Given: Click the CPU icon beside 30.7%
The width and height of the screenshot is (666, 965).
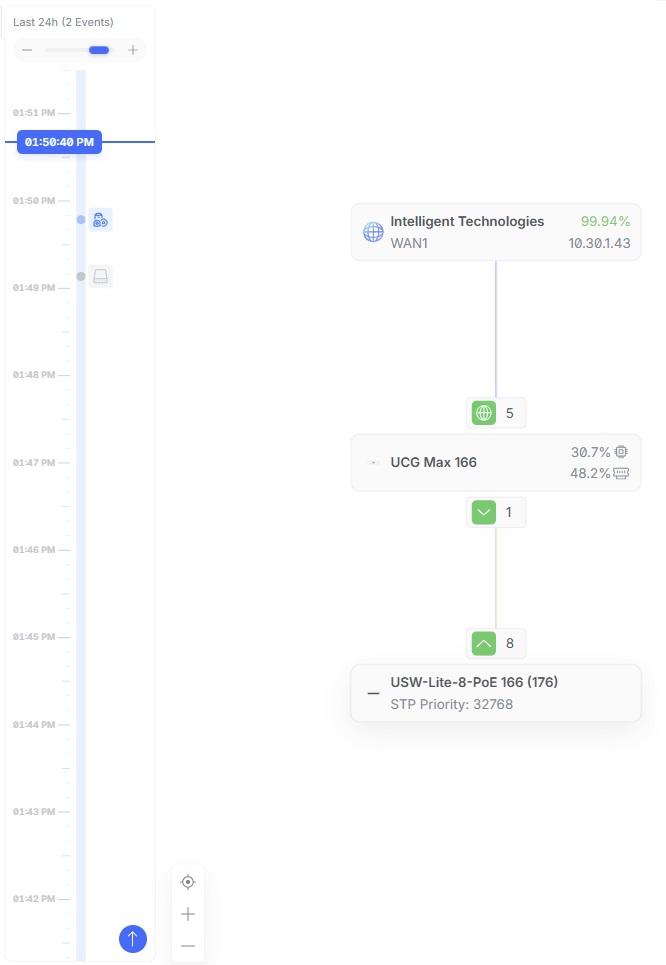Looking at the screenshot, I should 621,452.
